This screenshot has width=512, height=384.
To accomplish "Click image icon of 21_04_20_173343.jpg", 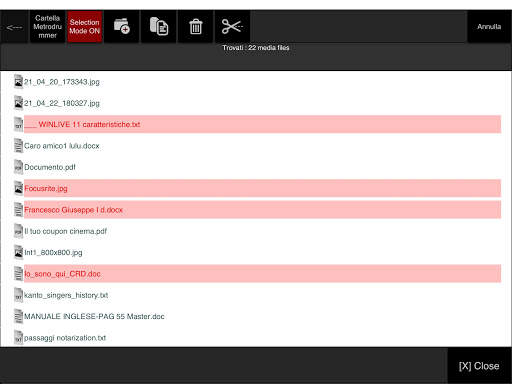I will coord(18,82).
